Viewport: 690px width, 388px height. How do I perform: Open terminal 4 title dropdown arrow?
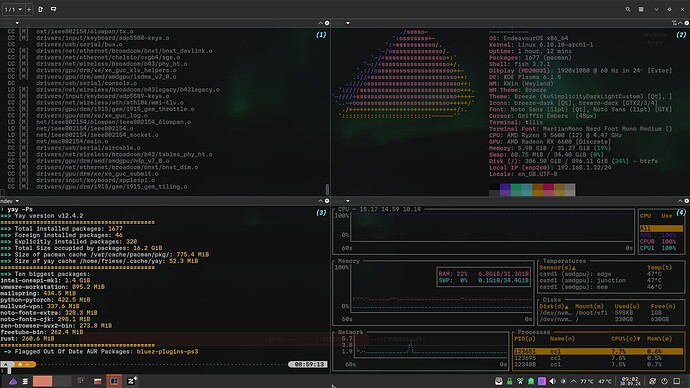pos(348,201)
